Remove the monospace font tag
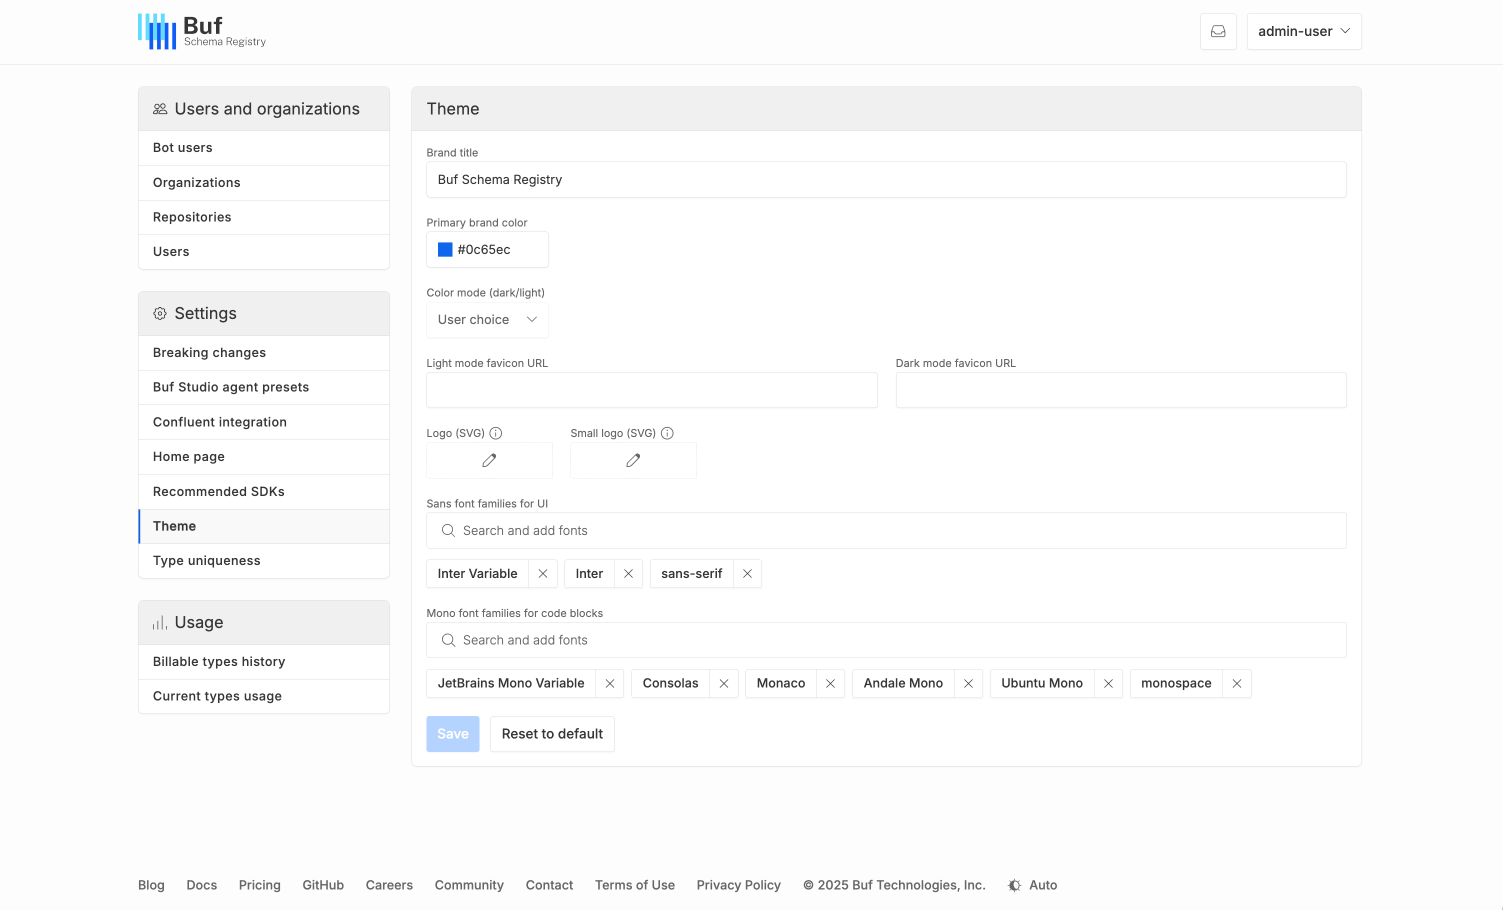 [1237, 684]
